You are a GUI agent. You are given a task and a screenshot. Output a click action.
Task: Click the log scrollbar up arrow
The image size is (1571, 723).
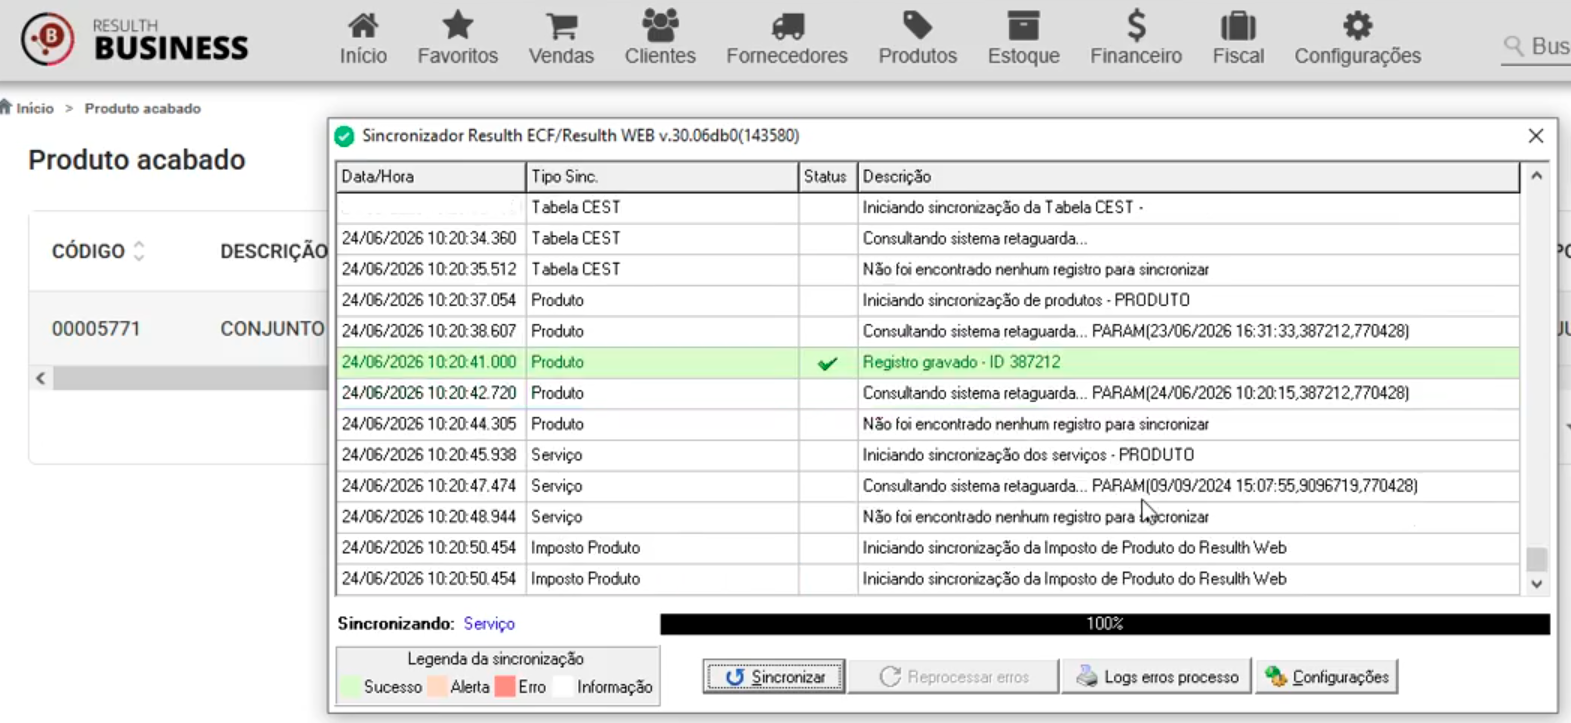click(x=1537, y=176)
